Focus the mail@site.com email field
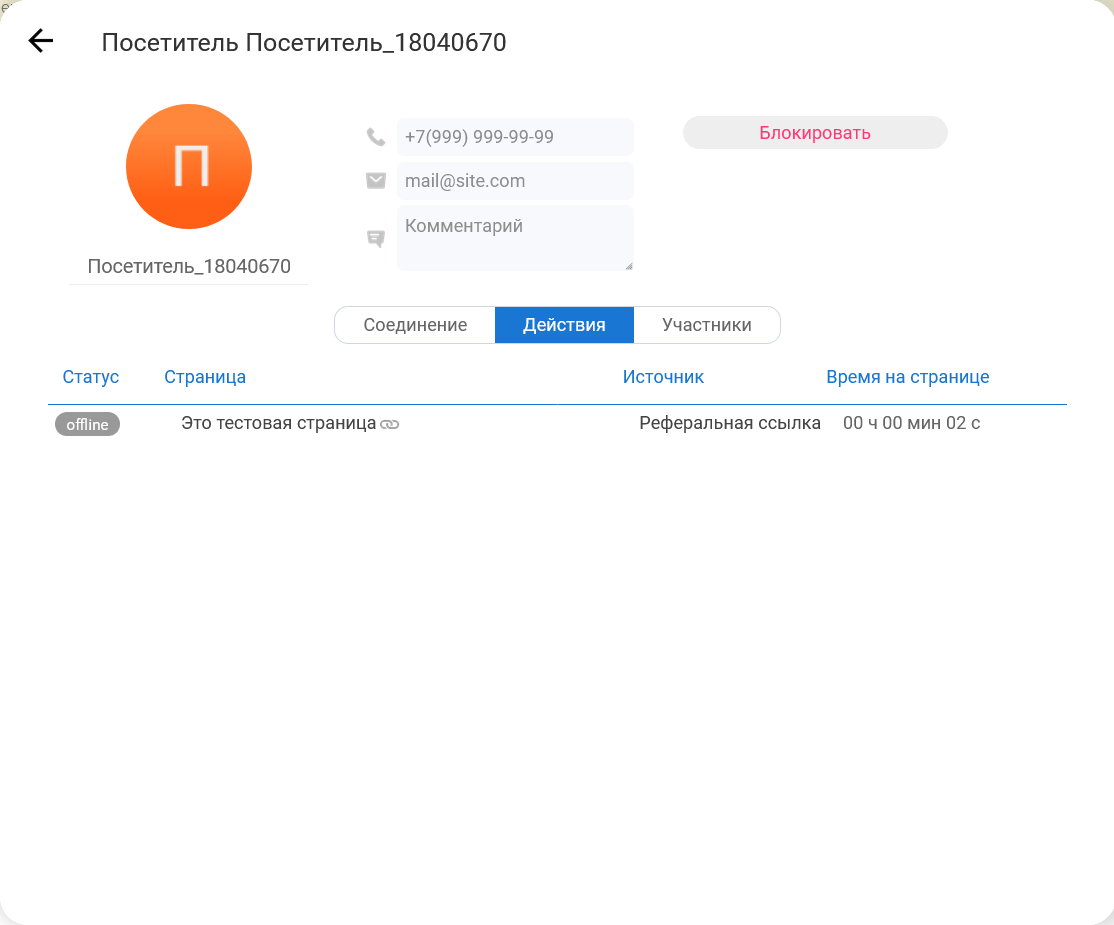Screen dimensions: 1114x925 click(515, 181)
